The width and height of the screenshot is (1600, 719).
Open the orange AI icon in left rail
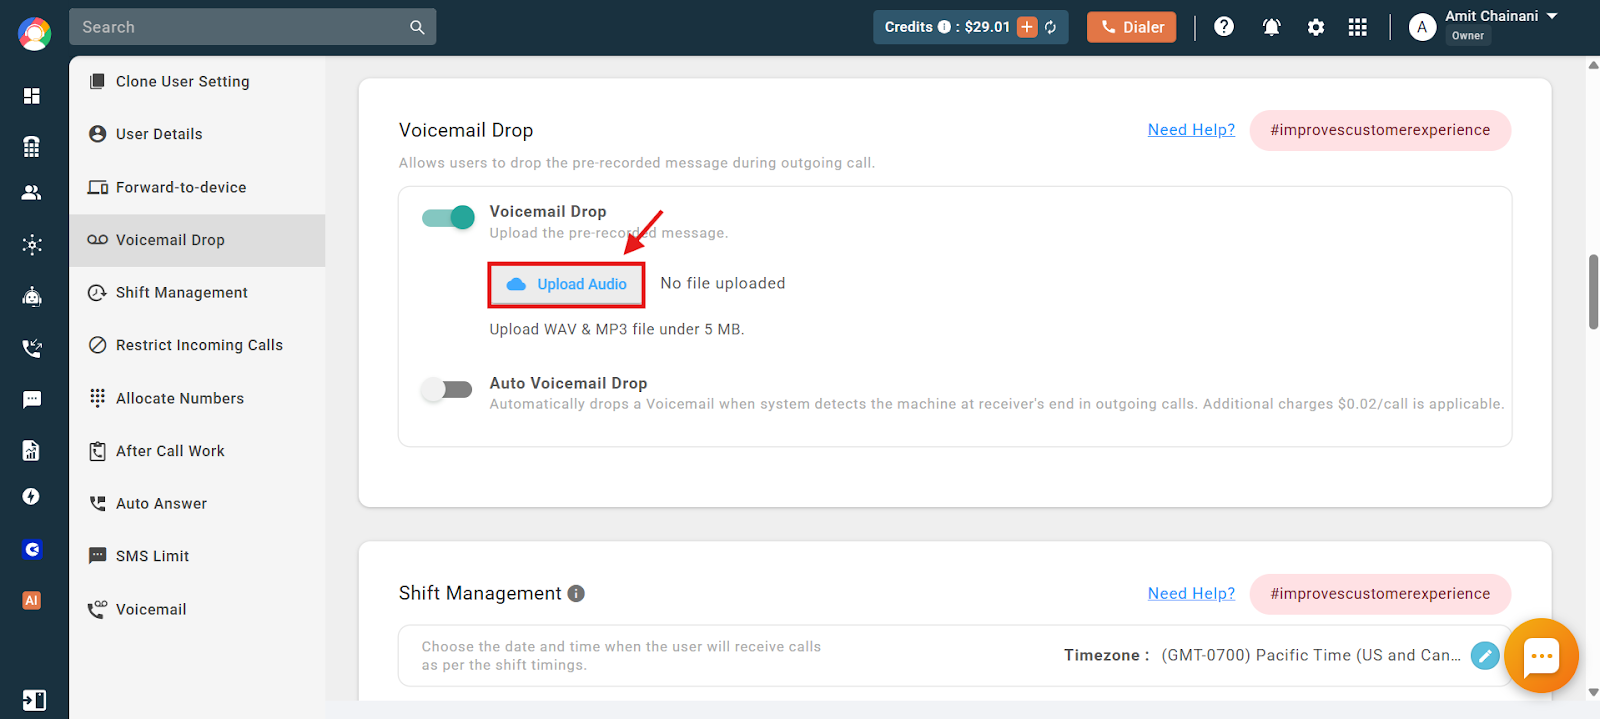click(32, 600)
